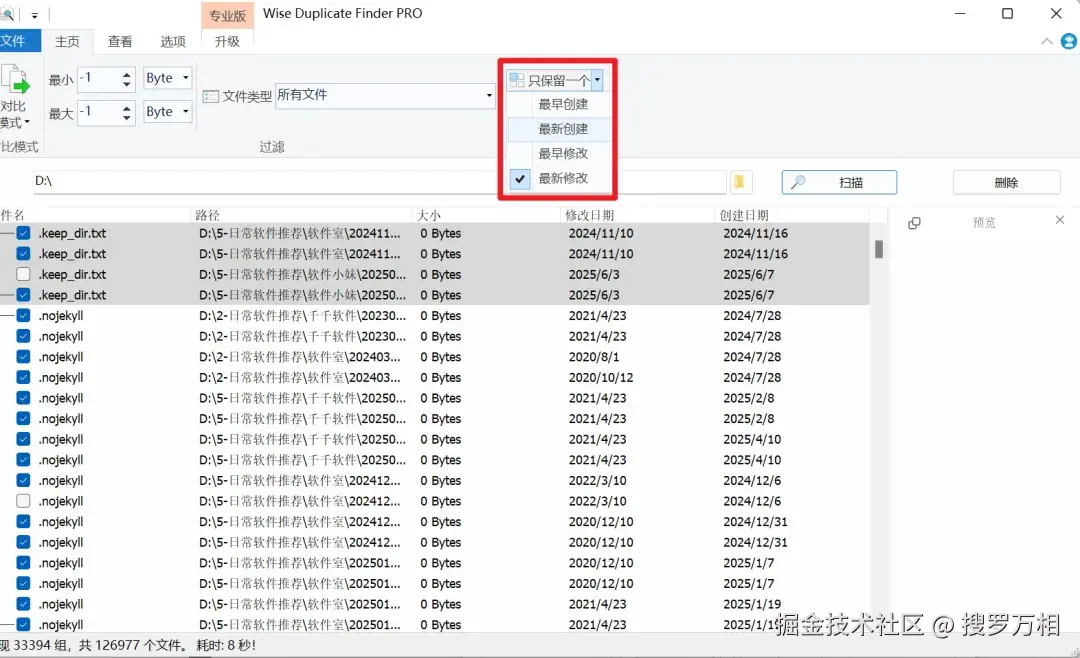Uncheck last visible .nojekyll row checkbox

click(23, 625)
